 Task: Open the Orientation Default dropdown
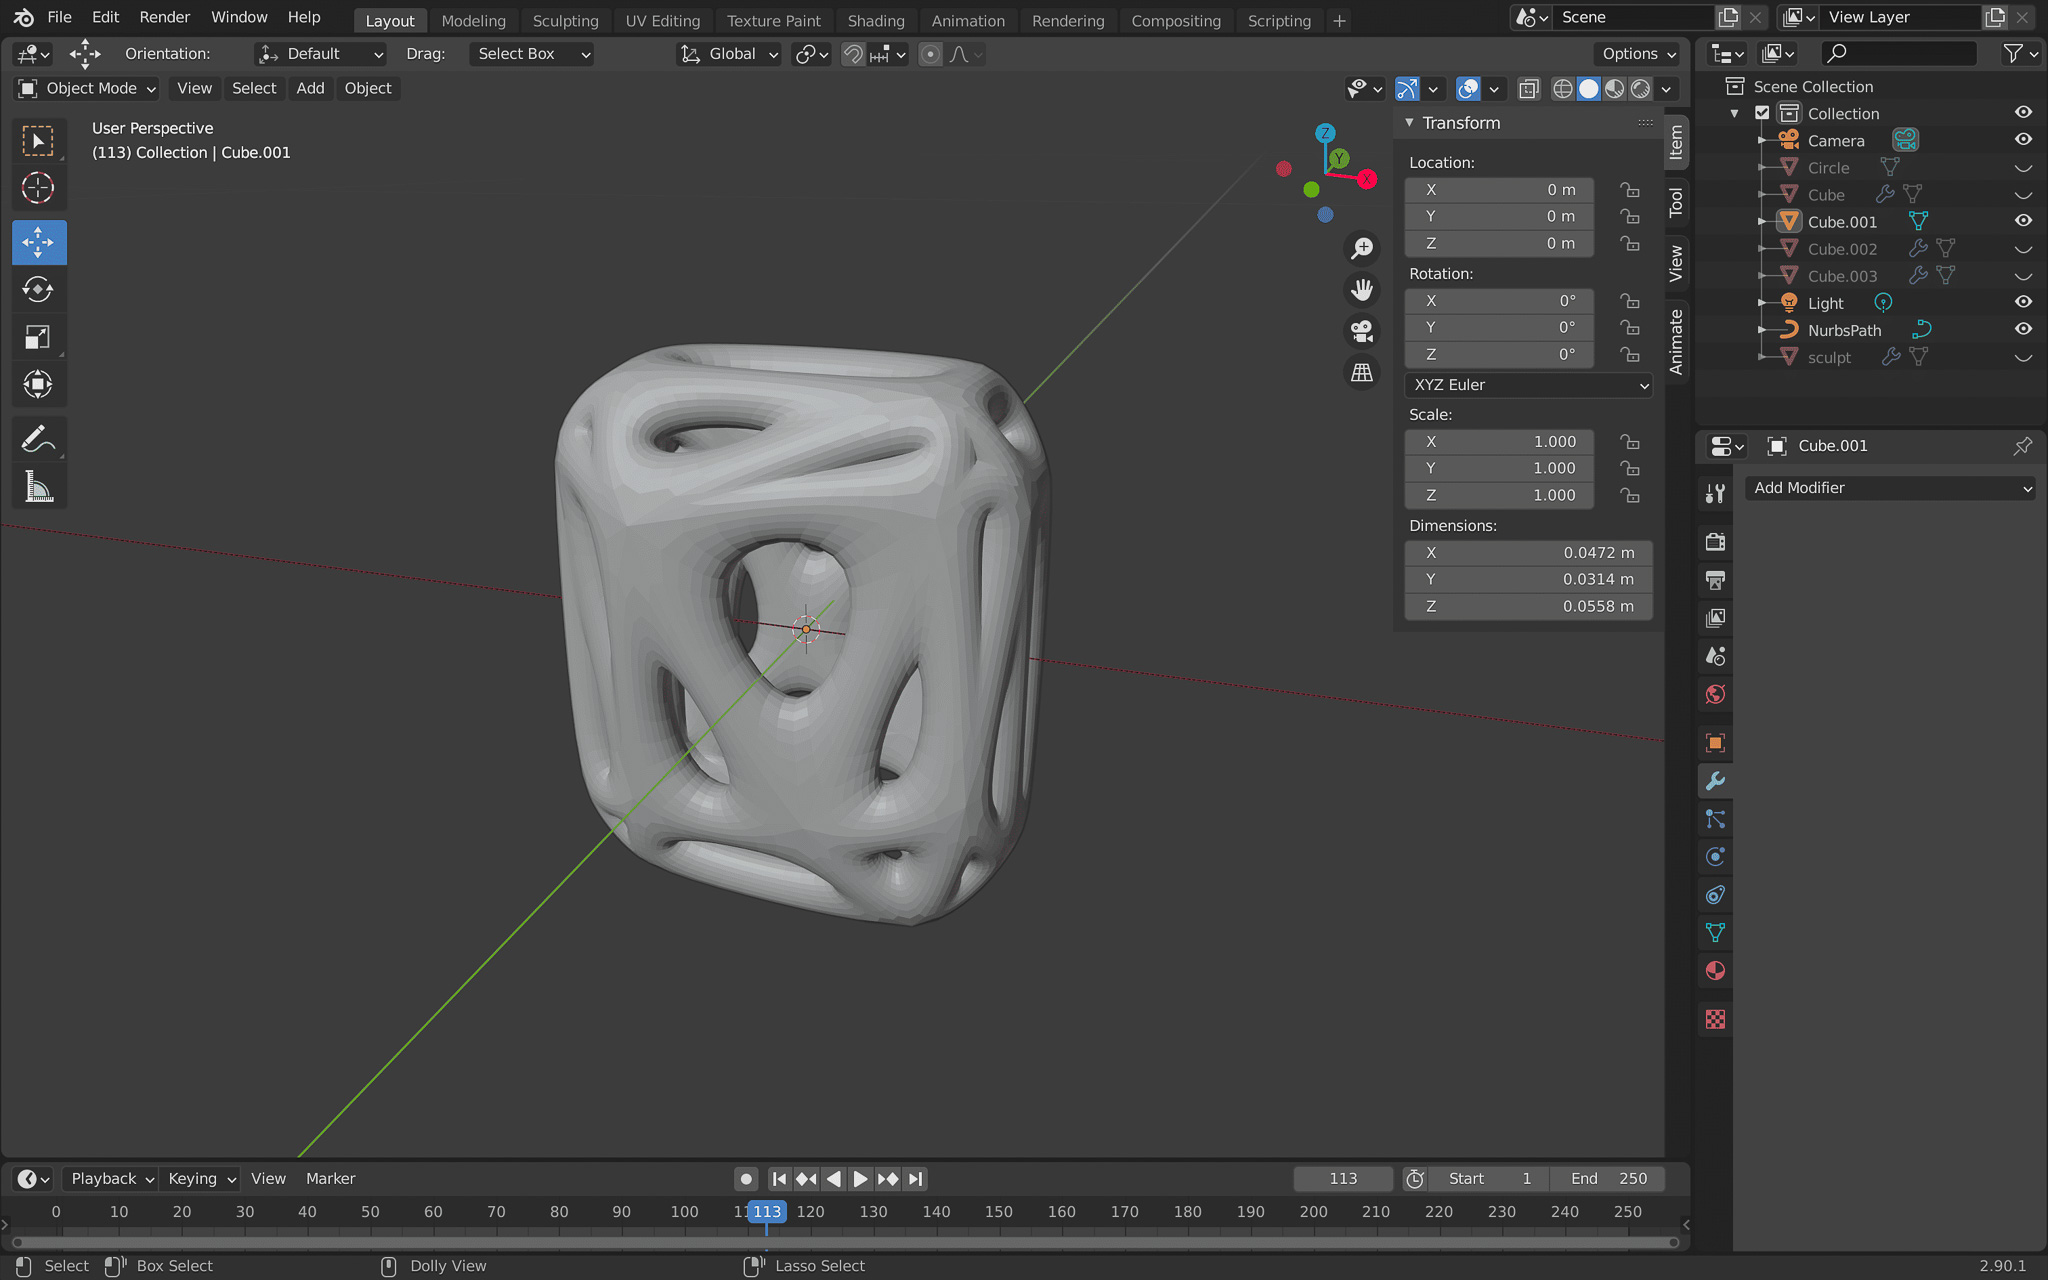coord(320,54)
